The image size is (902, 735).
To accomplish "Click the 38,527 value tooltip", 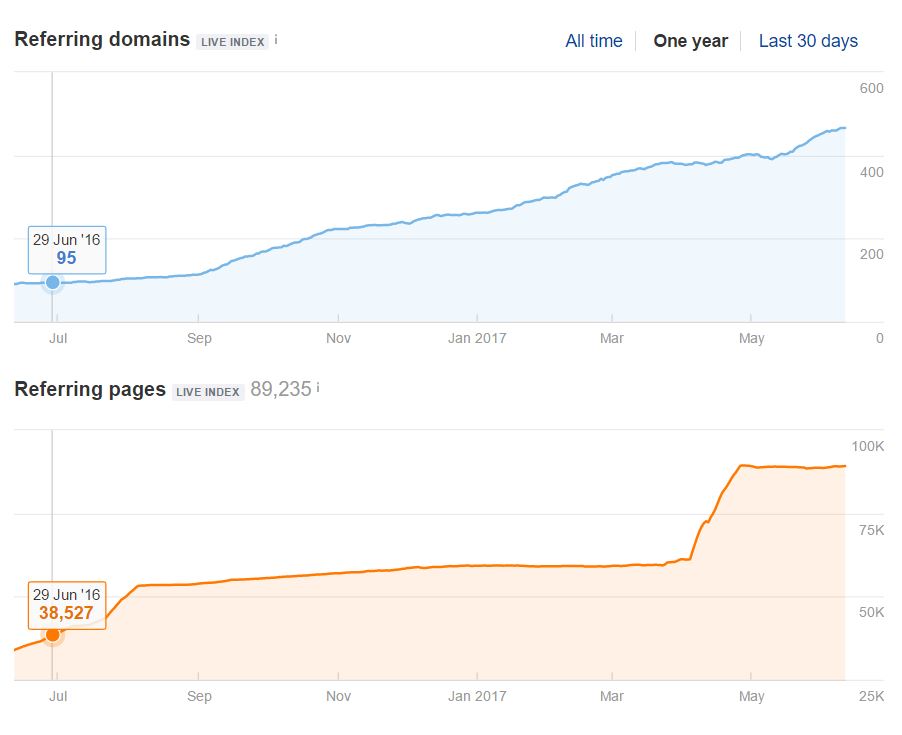I will point(67,605).
